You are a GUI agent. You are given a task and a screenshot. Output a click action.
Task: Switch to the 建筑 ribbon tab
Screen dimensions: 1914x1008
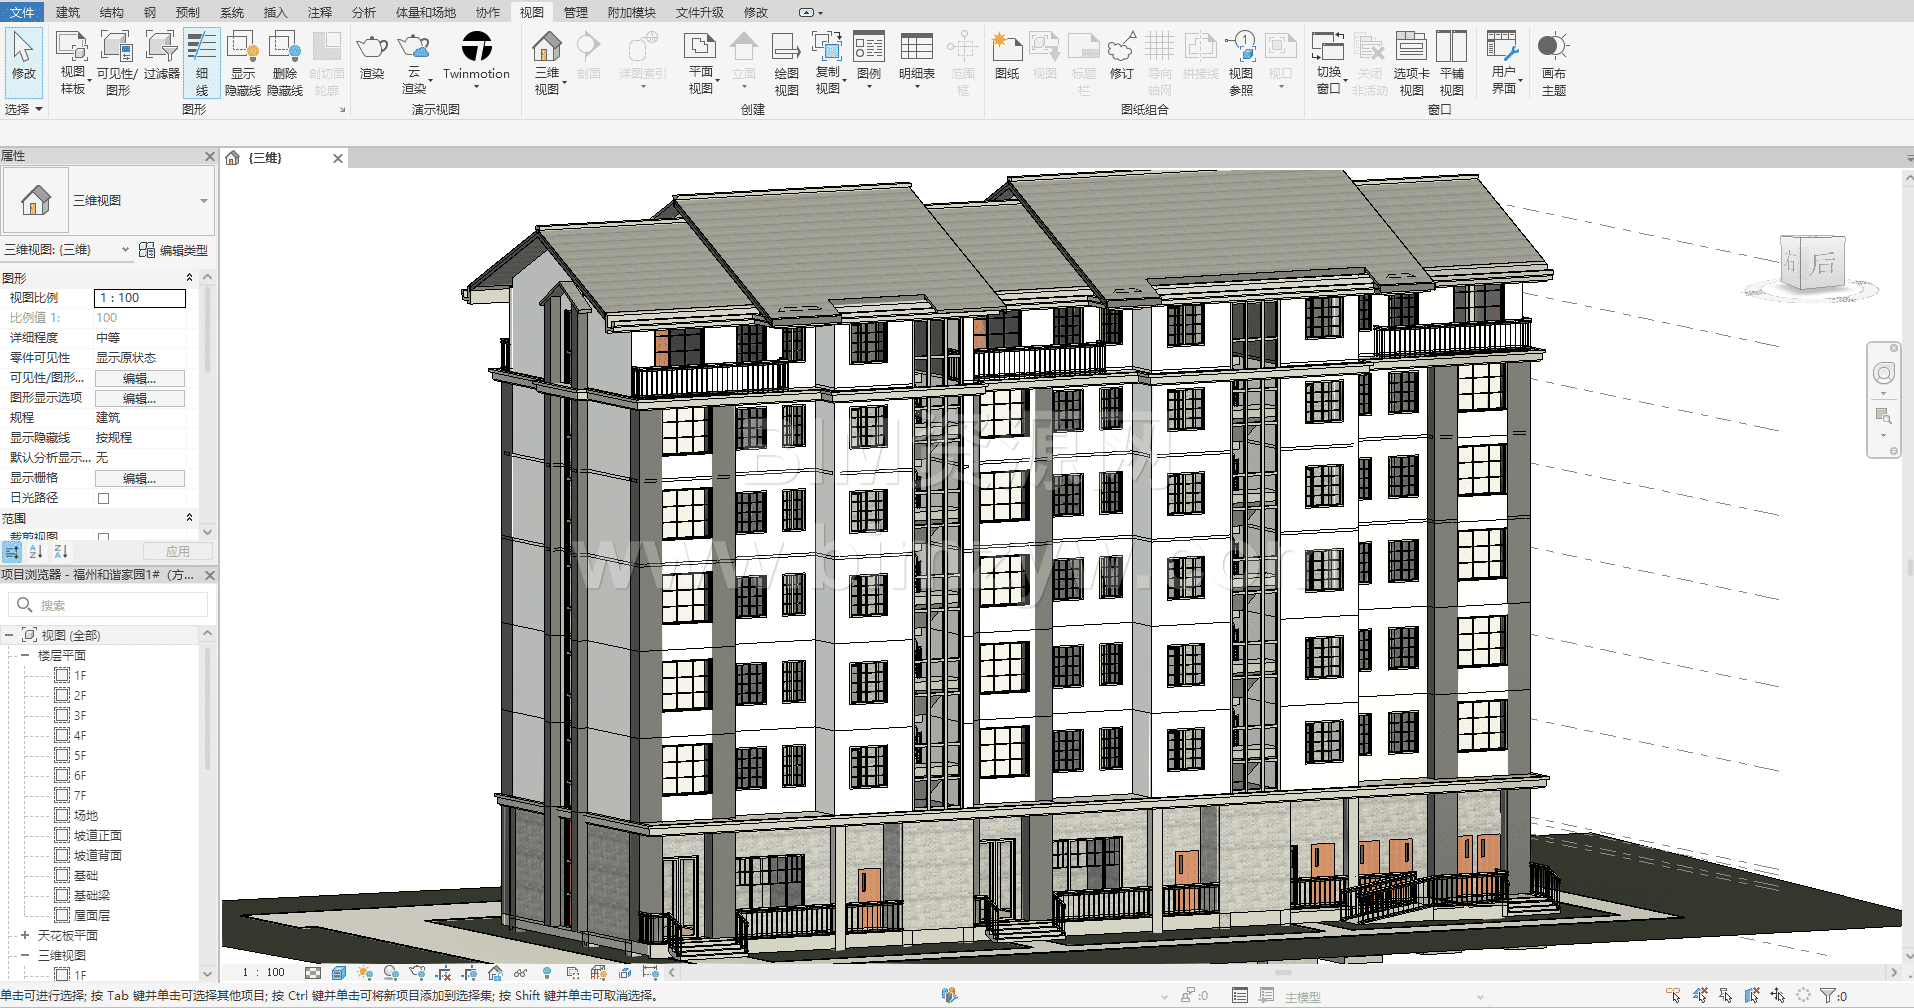coord(67,12)
